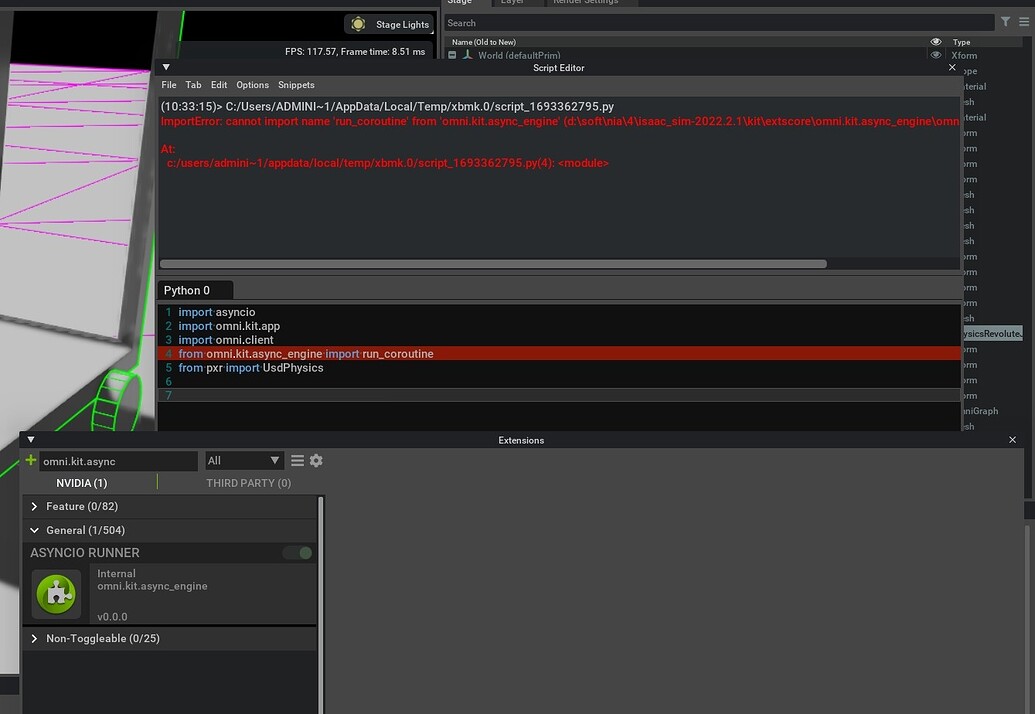Open the Extensions settings gear icon
The height and width of the screenshot is (714, 1035).
(x=316, y=460)
